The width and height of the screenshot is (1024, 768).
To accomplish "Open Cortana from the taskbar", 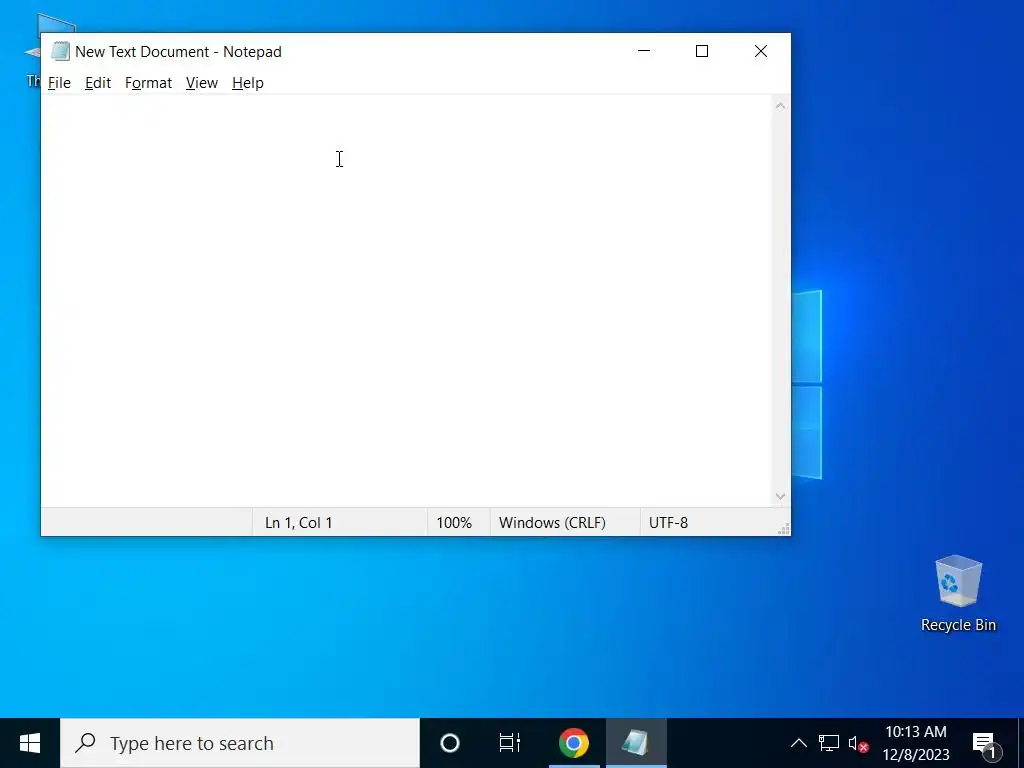I will [x=450, y=743].
